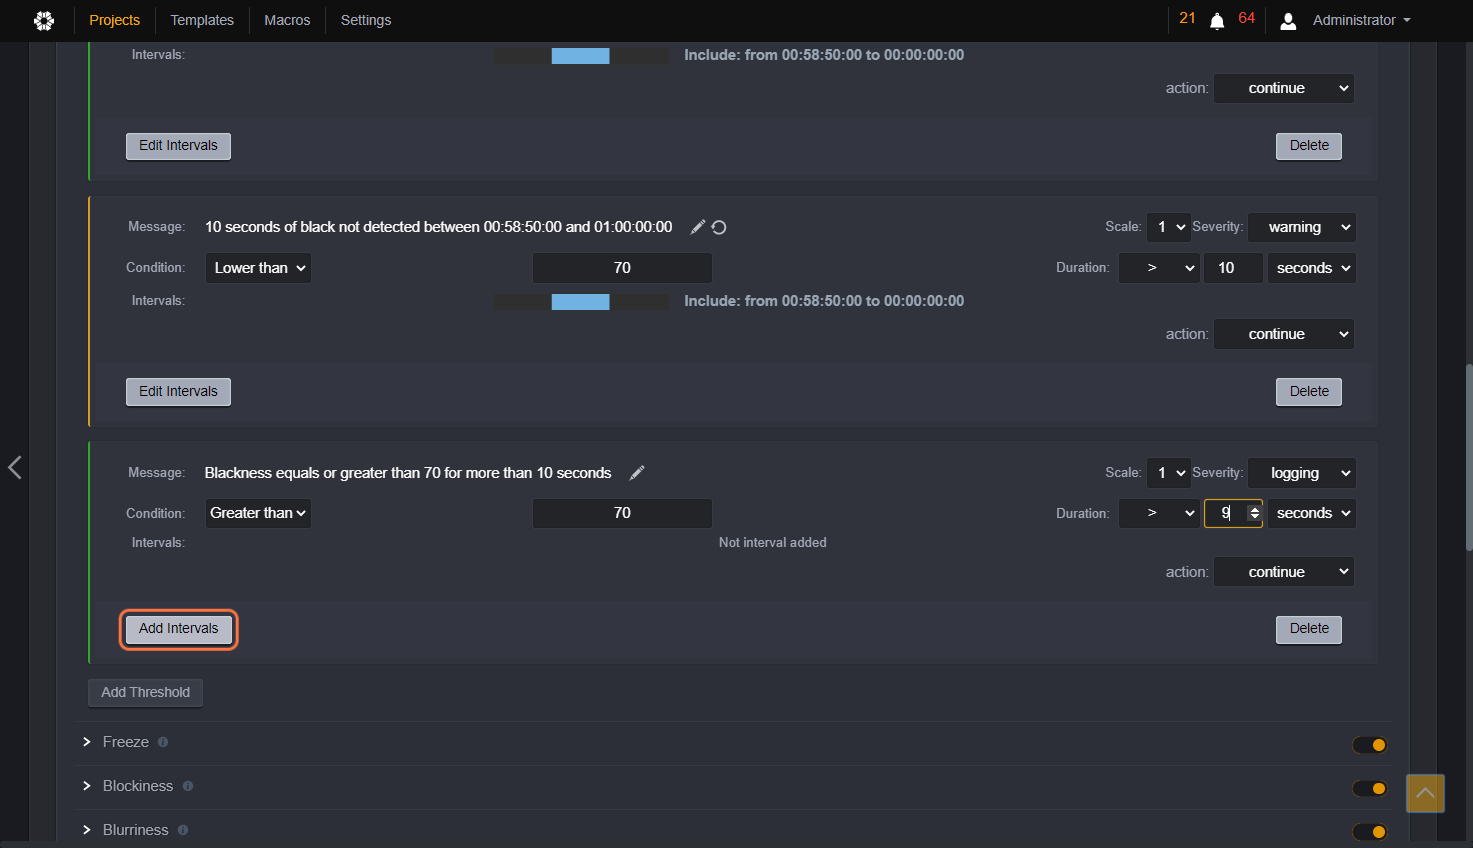This screenshot has width=1473, height=848.
Task: Expand the Blockiness section
Action: tap(87, 786)
